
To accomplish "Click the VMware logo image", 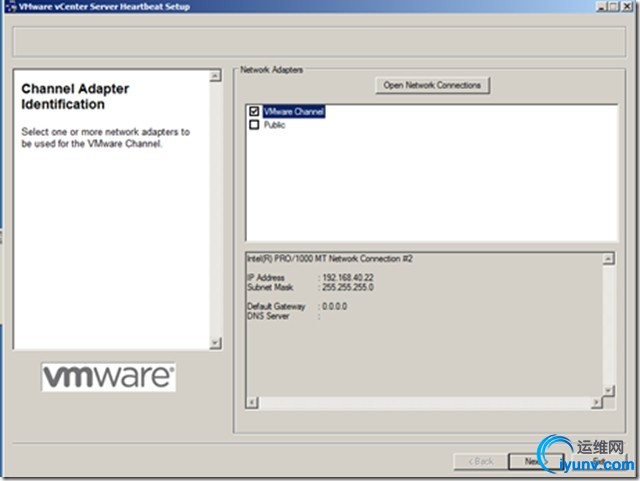I will coord(109,377).
